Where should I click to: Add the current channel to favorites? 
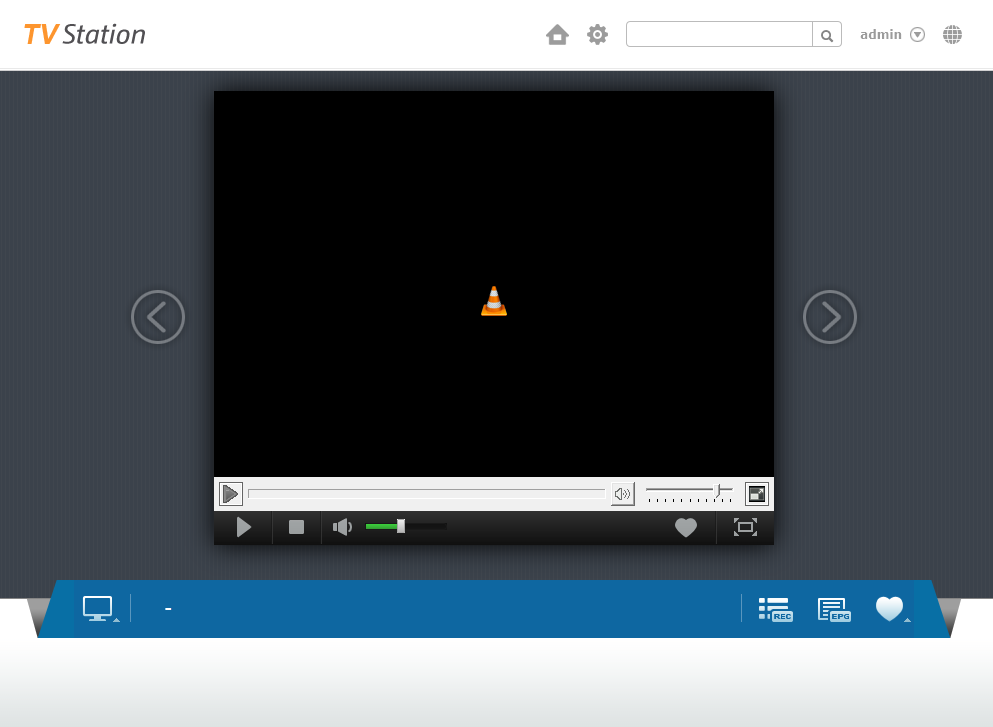686,527
